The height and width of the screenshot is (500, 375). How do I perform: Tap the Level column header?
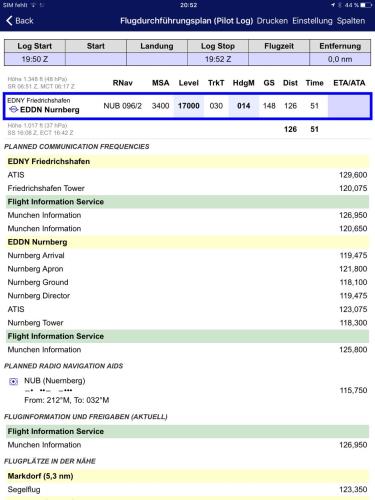click(x=189, y=83)
